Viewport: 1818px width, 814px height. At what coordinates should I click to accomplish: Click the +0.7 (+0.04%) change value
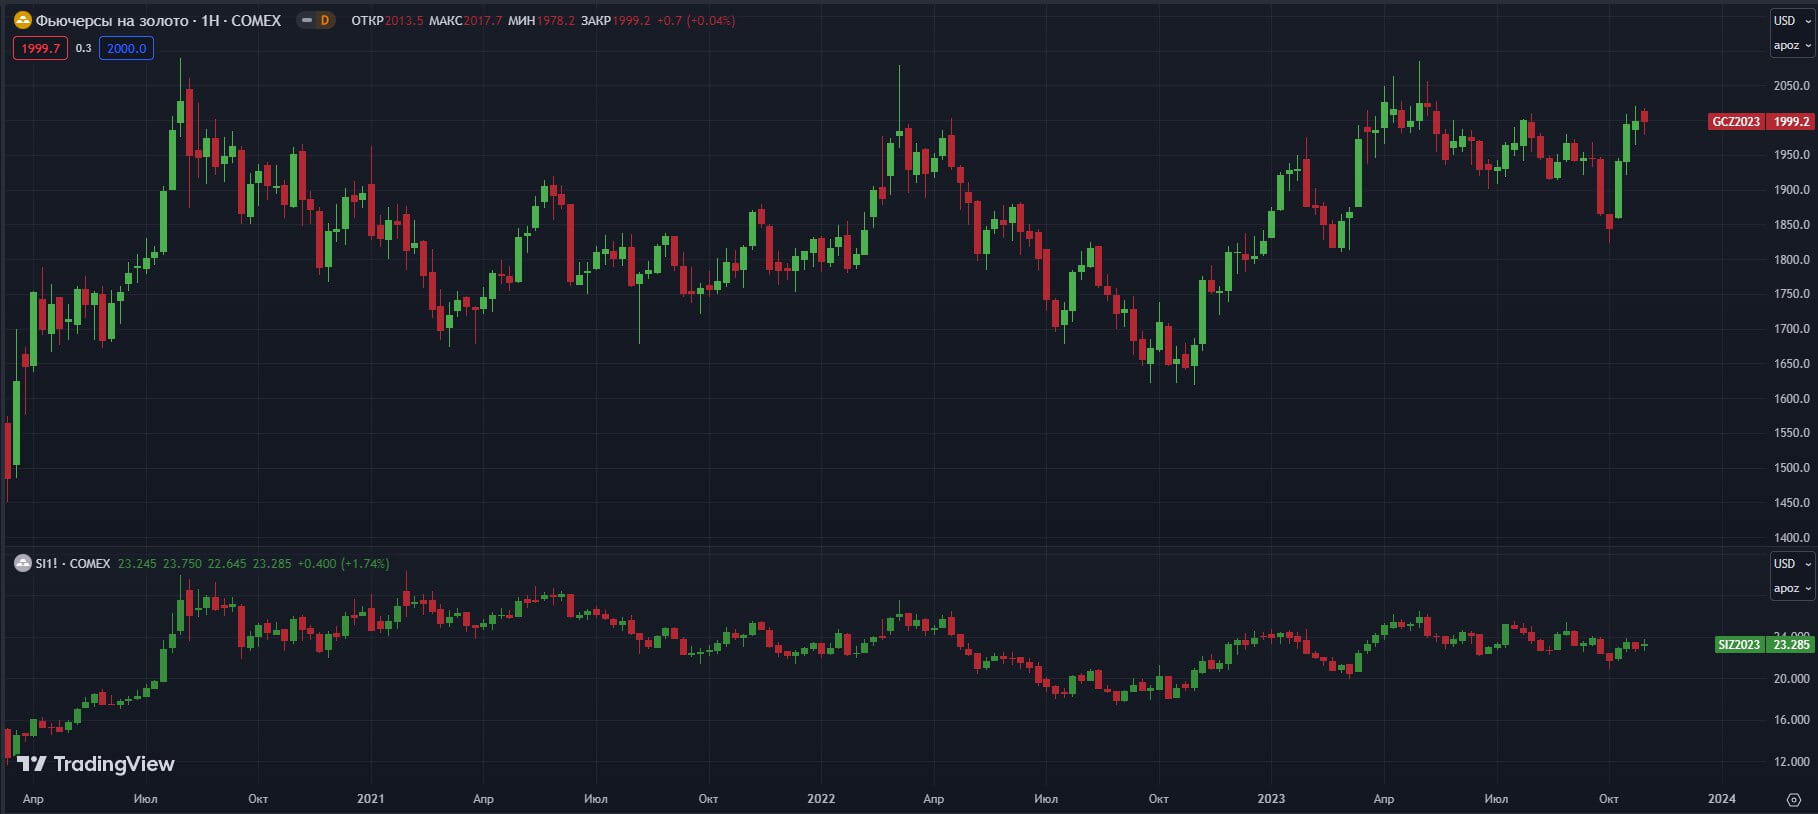[x=696, y=20]
